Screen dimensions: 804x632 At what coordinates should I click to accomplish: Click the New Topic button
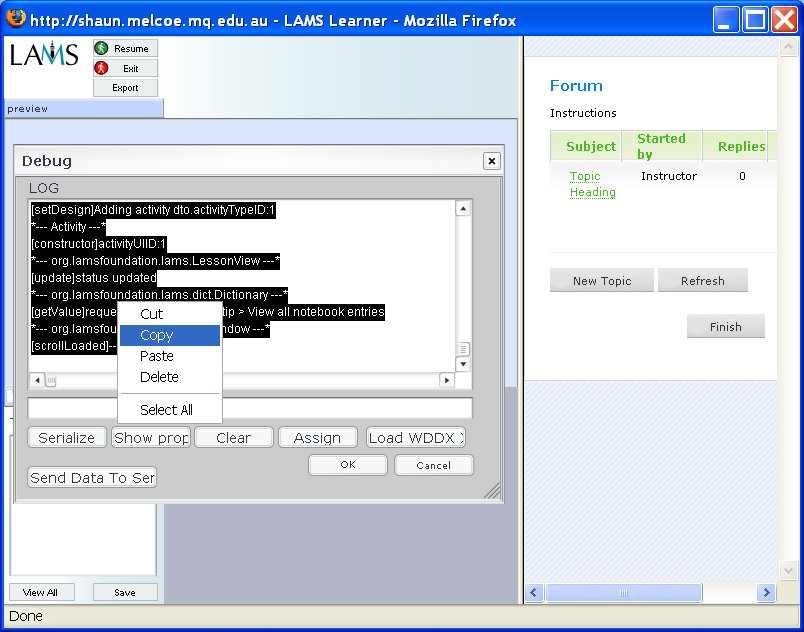click(x=602, y=281)
